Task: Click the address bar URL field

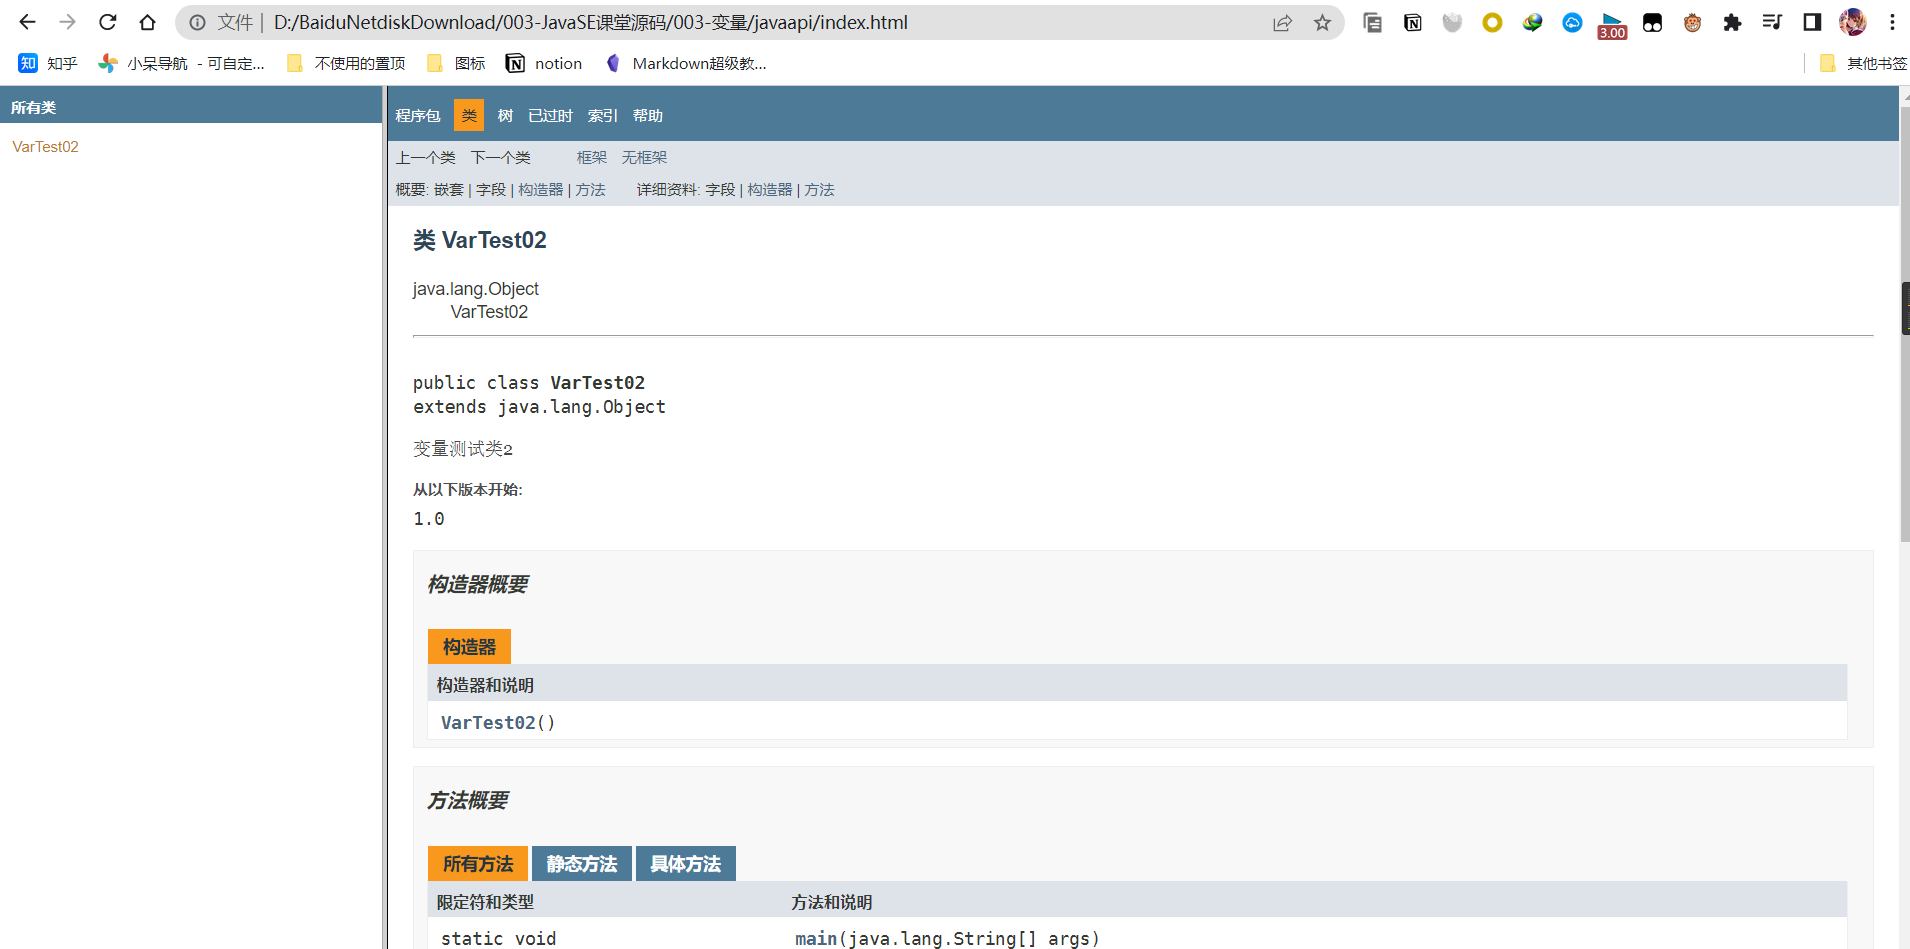Action: point(700,23)
